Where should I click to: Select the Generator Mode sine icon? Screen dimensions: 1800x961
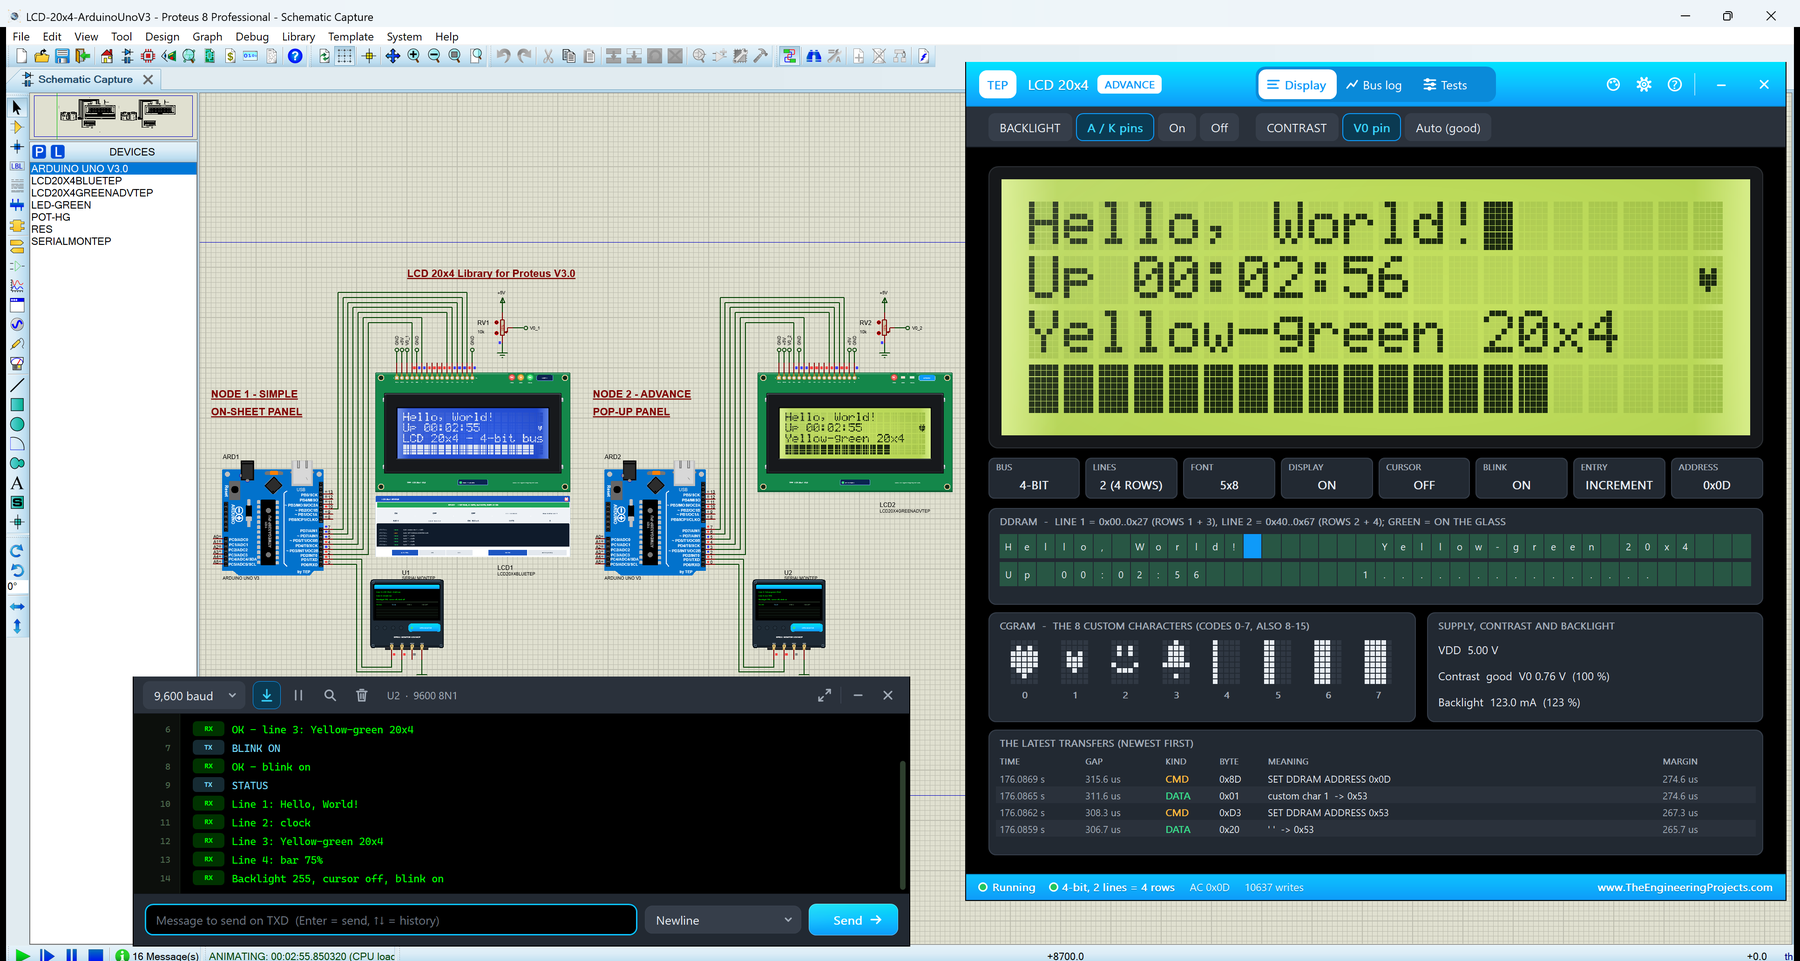pyautogui.click(x=16, y=324)
